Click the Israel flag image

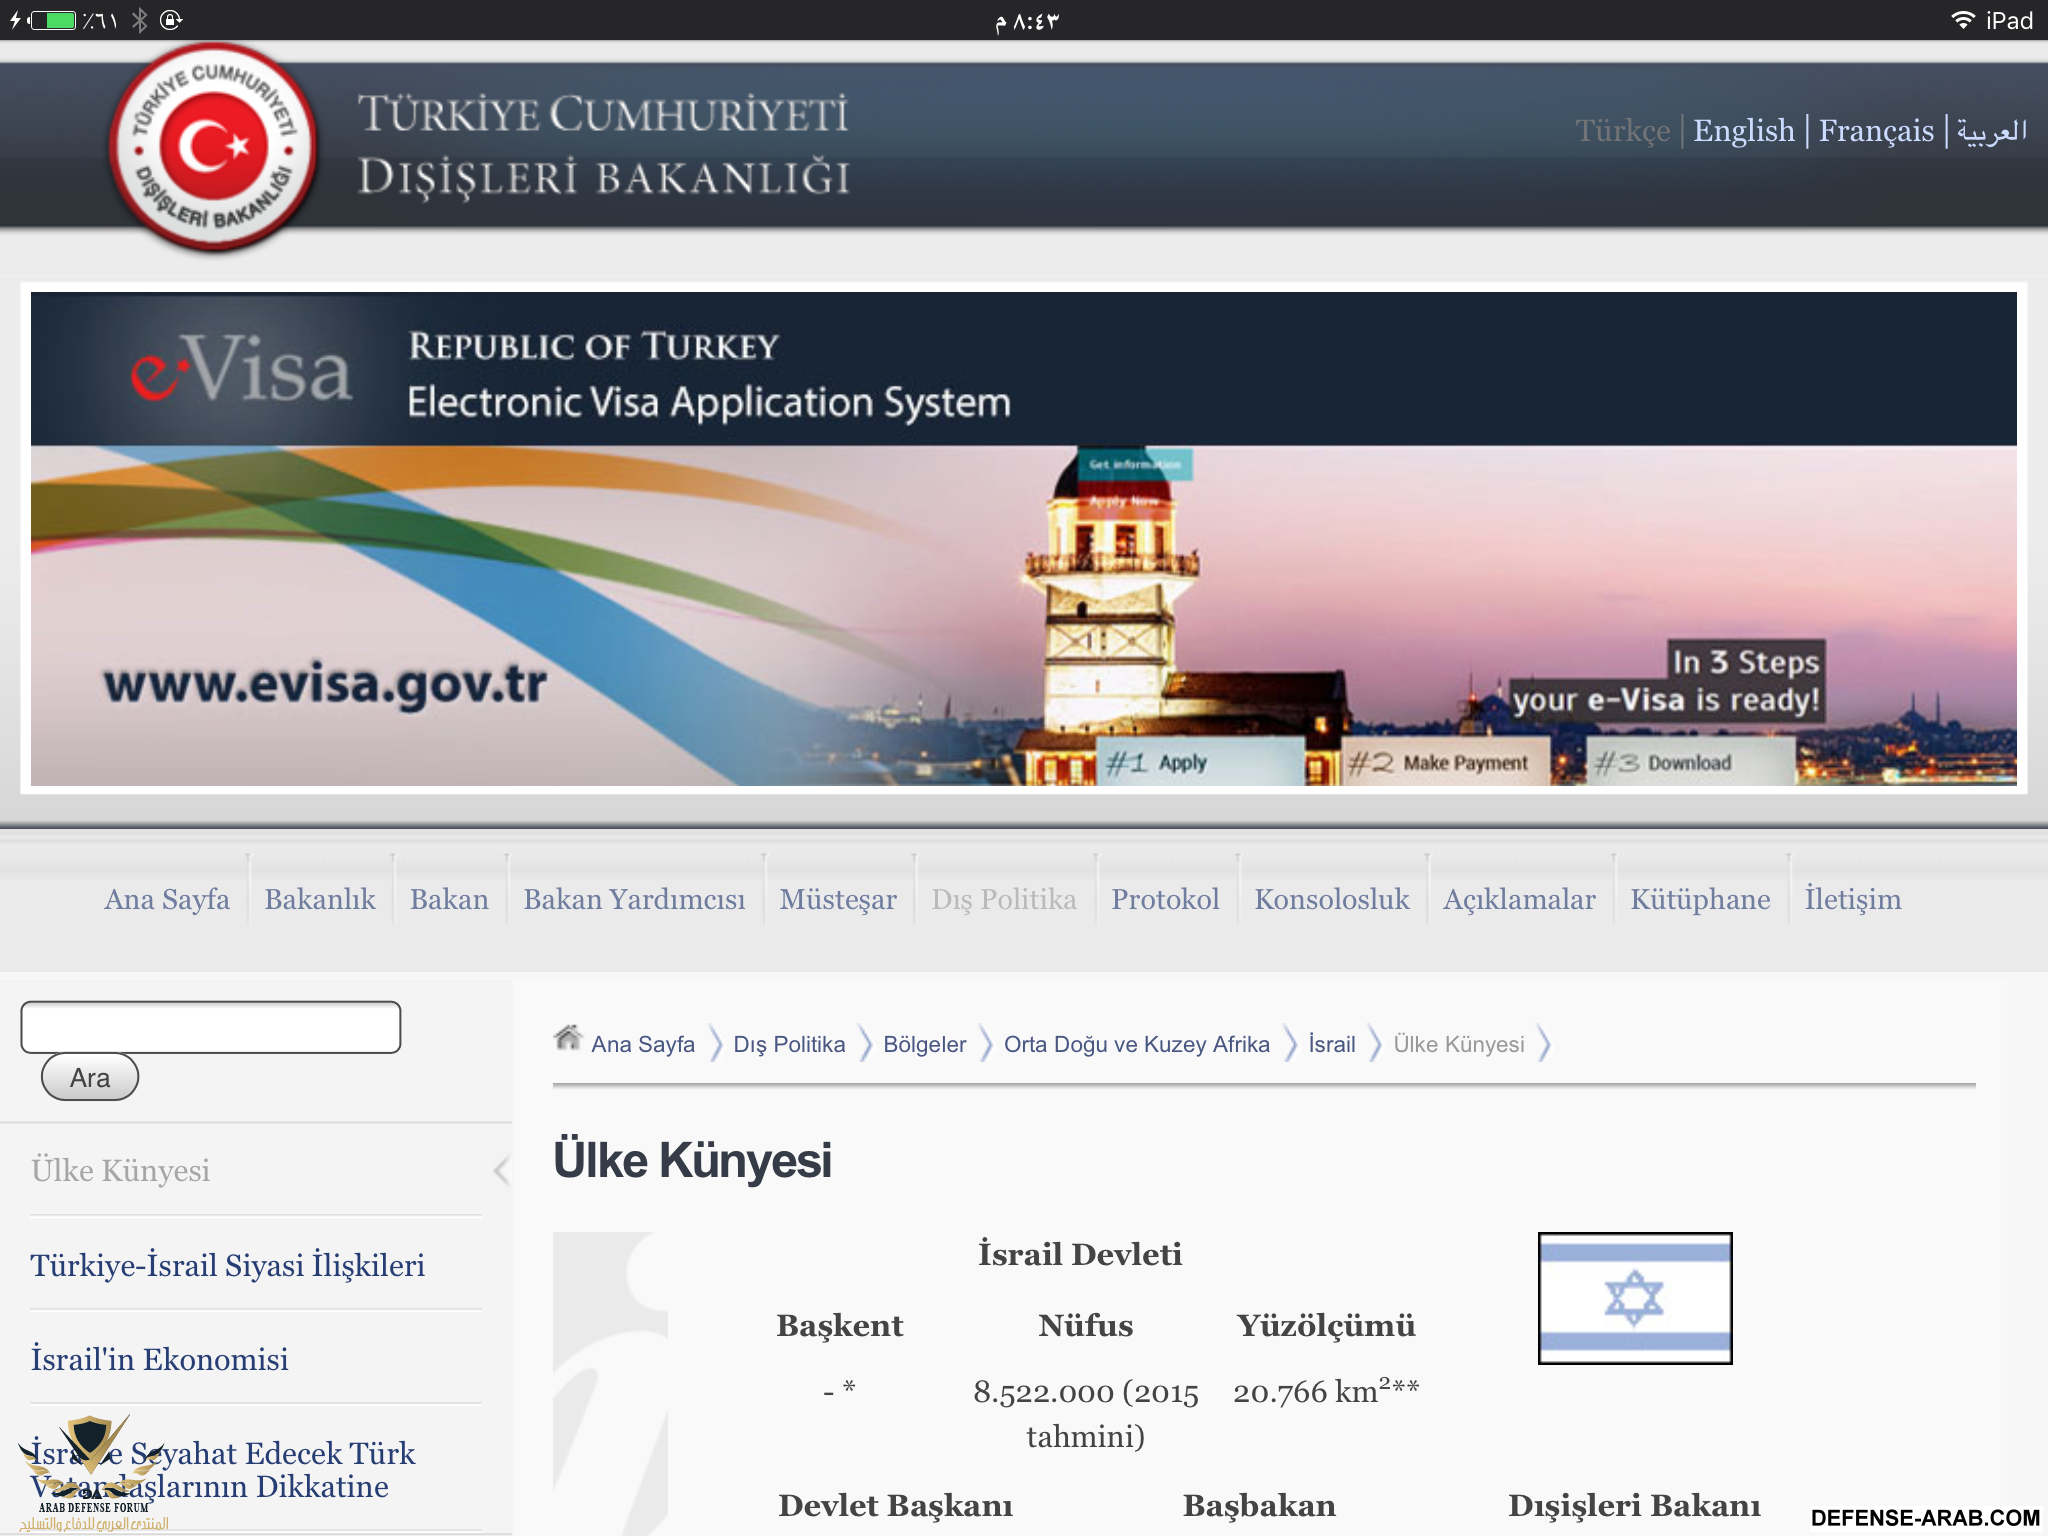tap(1634, 1298)
